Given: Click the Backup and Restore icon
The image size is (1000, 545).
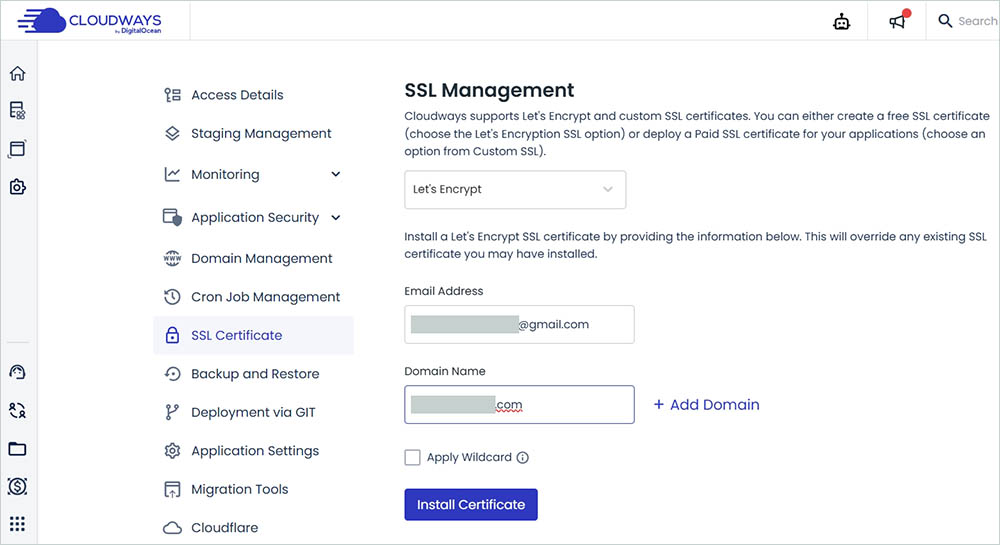Looking at the screenshot, I should [172, 374].
